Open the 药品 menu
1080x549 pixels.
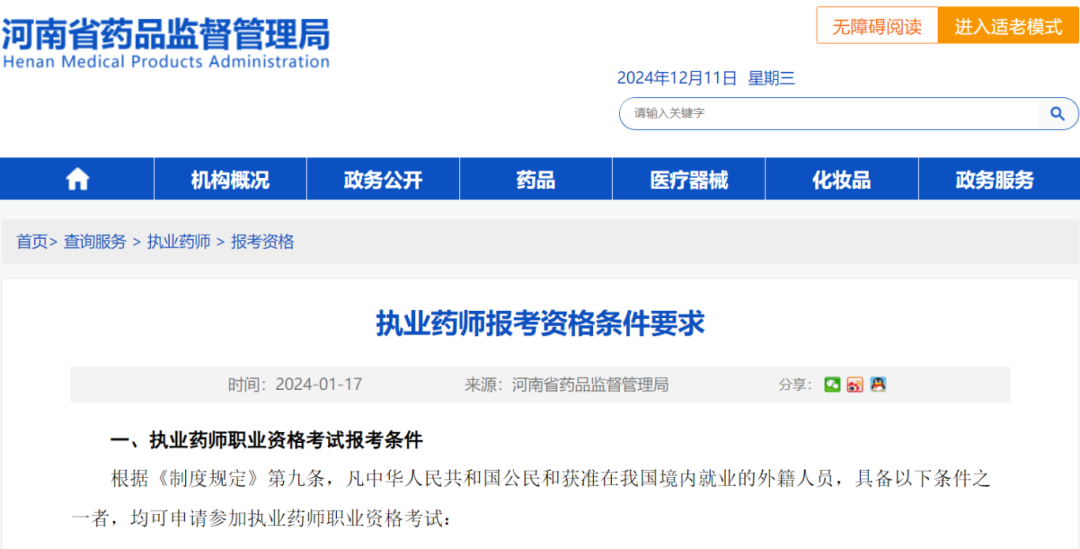(536, 180)
